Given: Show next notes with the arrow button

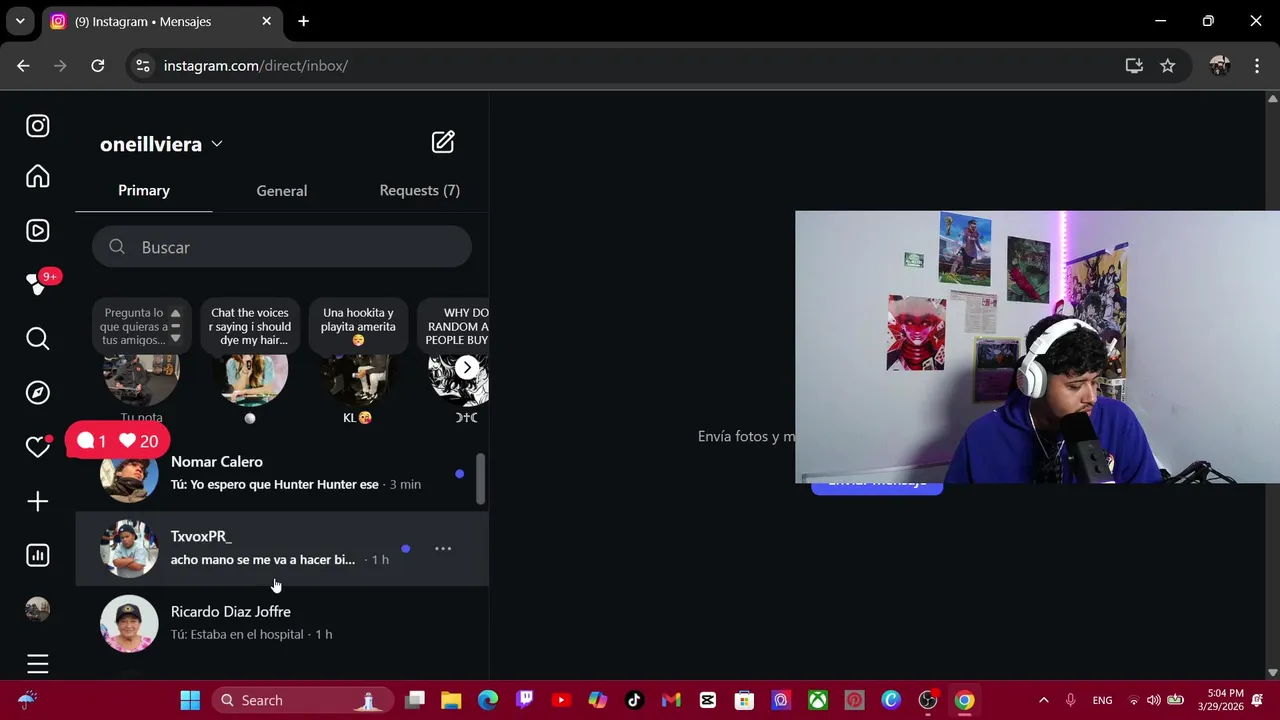Looking at the screenshot, I should [467, 367].
